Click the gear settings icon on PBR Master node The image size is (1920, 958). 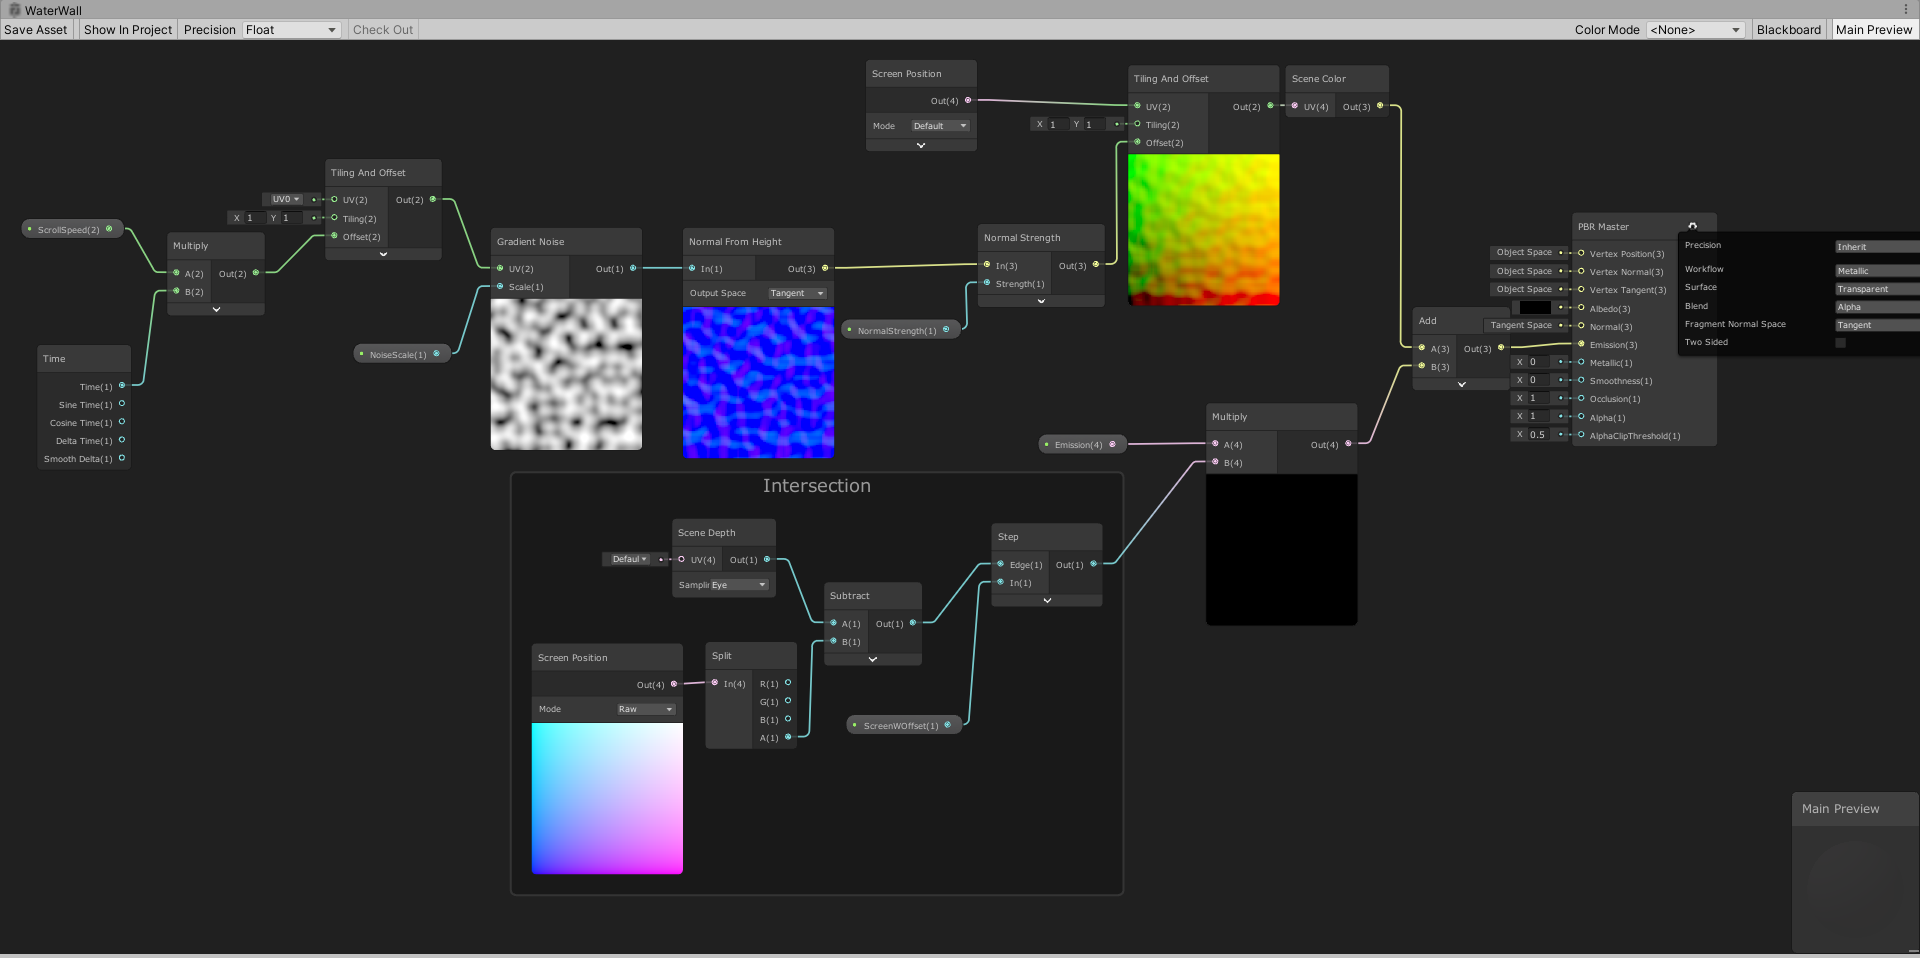[x=1691, y=226]
